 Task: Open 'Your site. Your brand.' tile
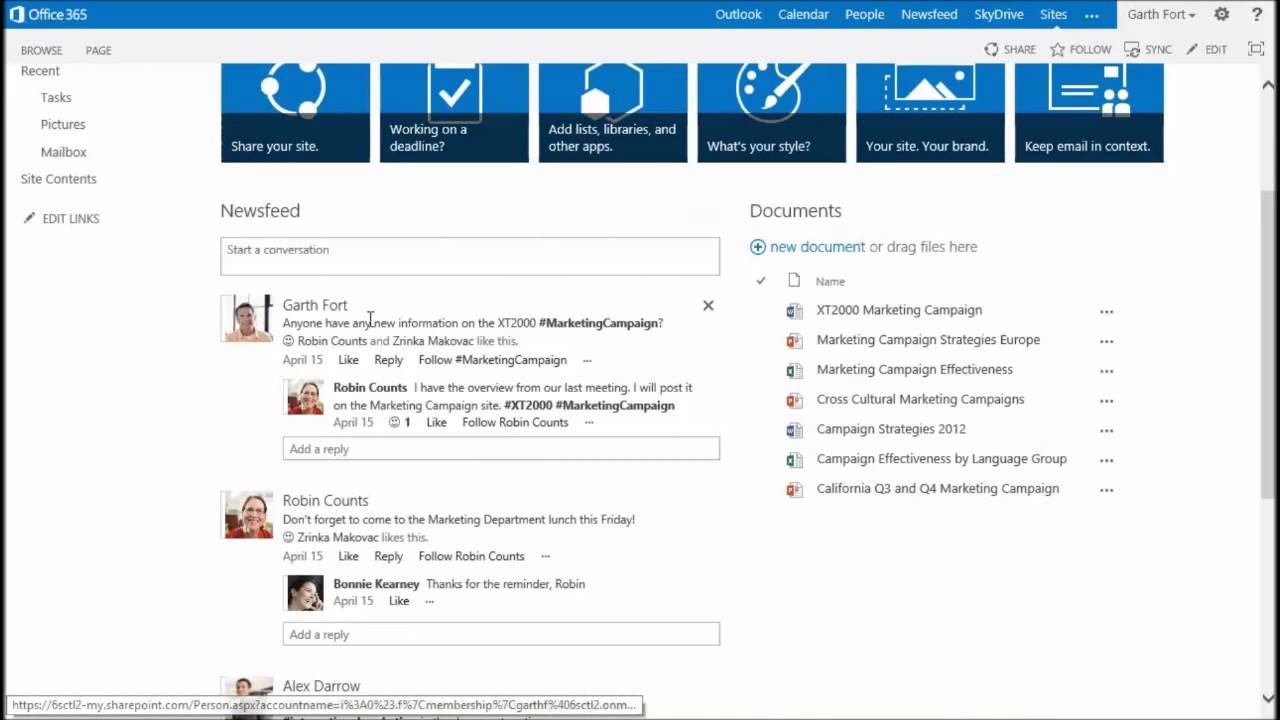(x=930, y=112)
